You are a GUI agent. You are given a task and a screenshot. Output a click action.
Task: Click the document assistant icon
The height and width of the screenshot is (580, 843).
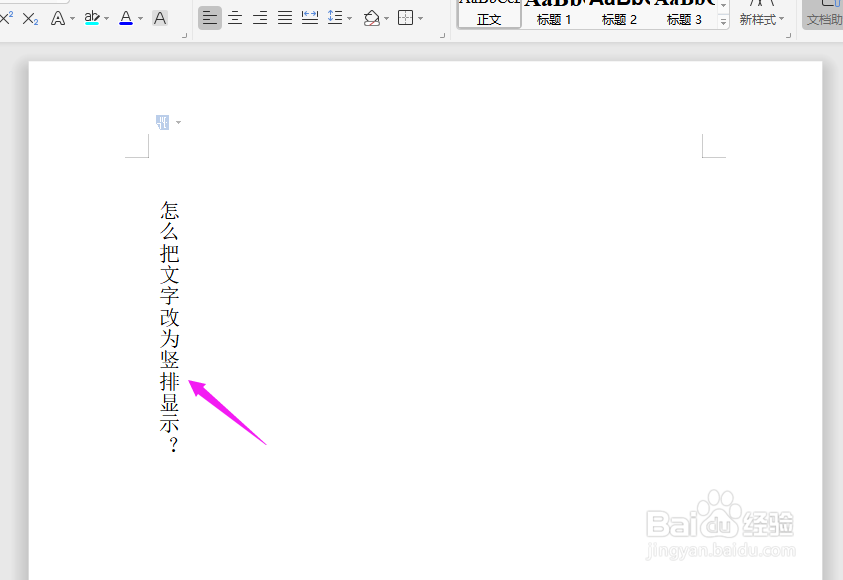click(826, 12)
